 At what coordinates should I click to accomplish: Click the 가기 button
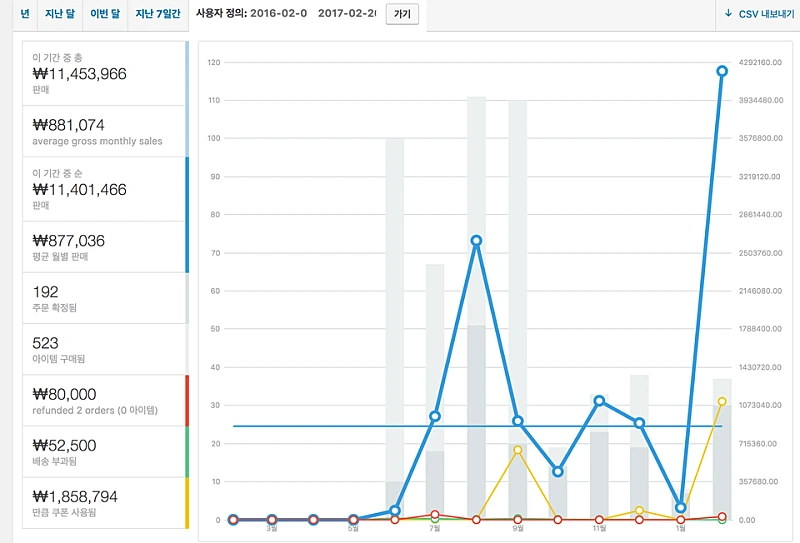(x=402, y=14)
